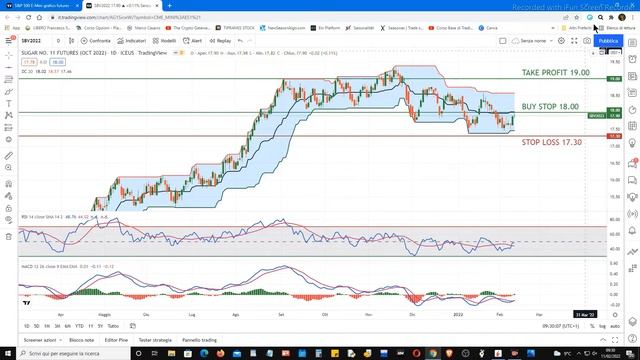
Task: Bookmark this page with the star icon
Action: coord(577,17)
